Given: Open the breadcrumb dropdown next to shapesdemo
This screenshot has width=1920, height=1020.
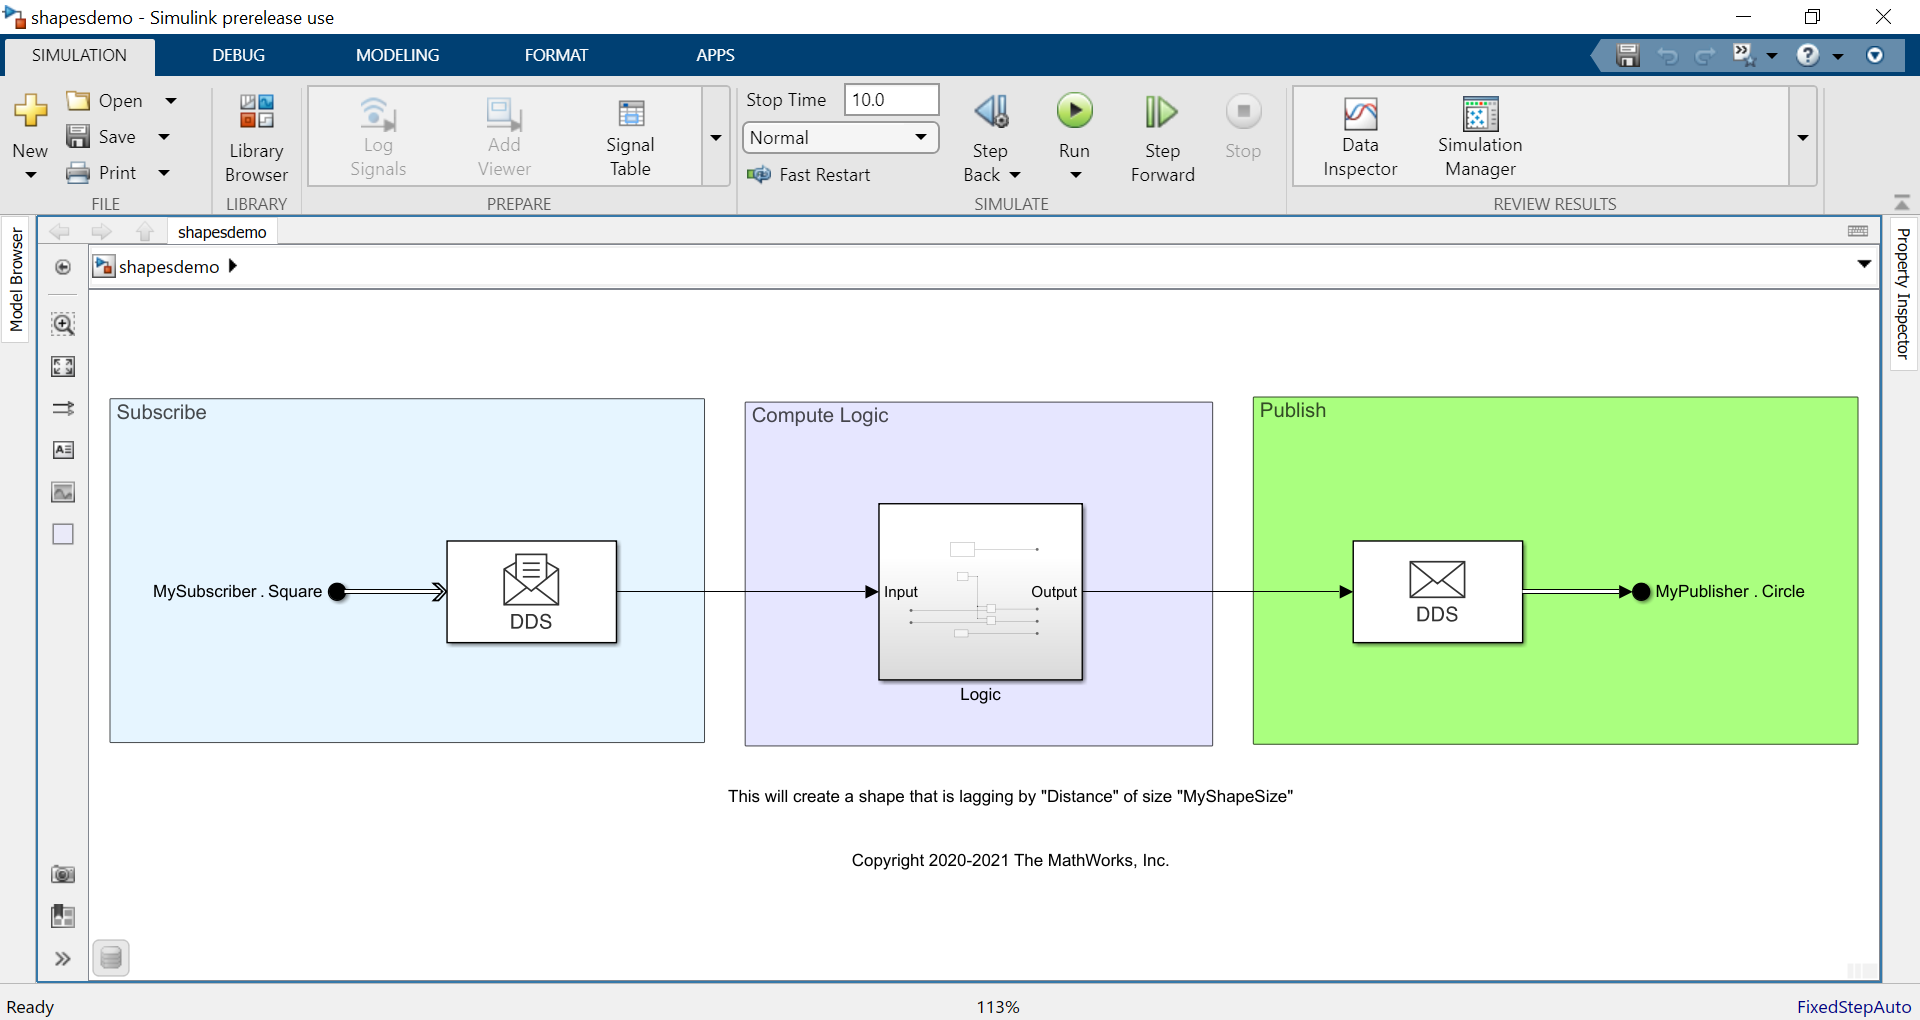Looking at the screenshot, I should (1864, 265).
